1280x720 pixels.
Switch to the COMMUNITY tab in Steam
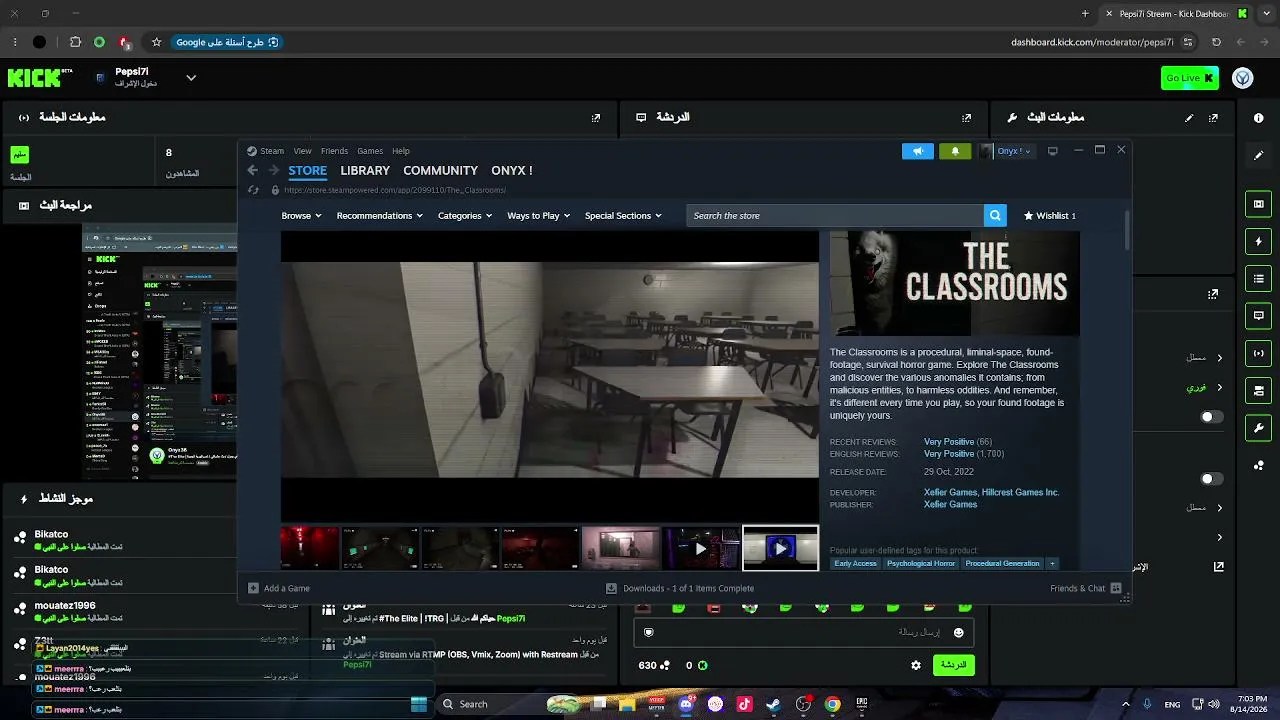click(x=441, y=171)
